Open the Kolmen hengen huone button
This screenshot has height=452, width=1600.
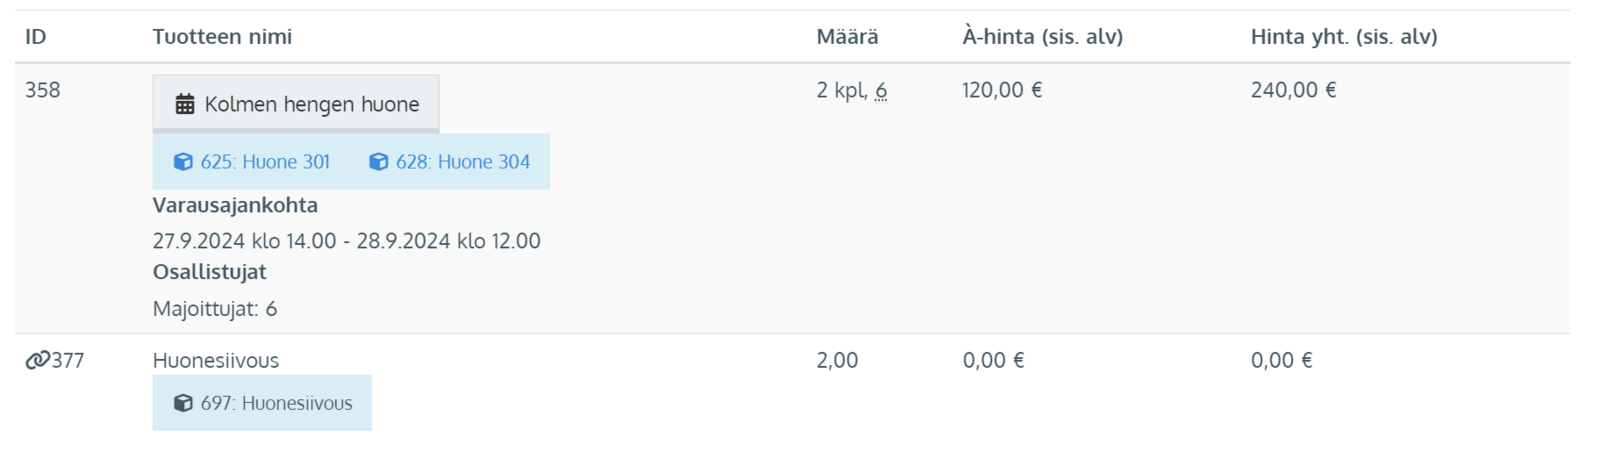click(x=296, y=103)
